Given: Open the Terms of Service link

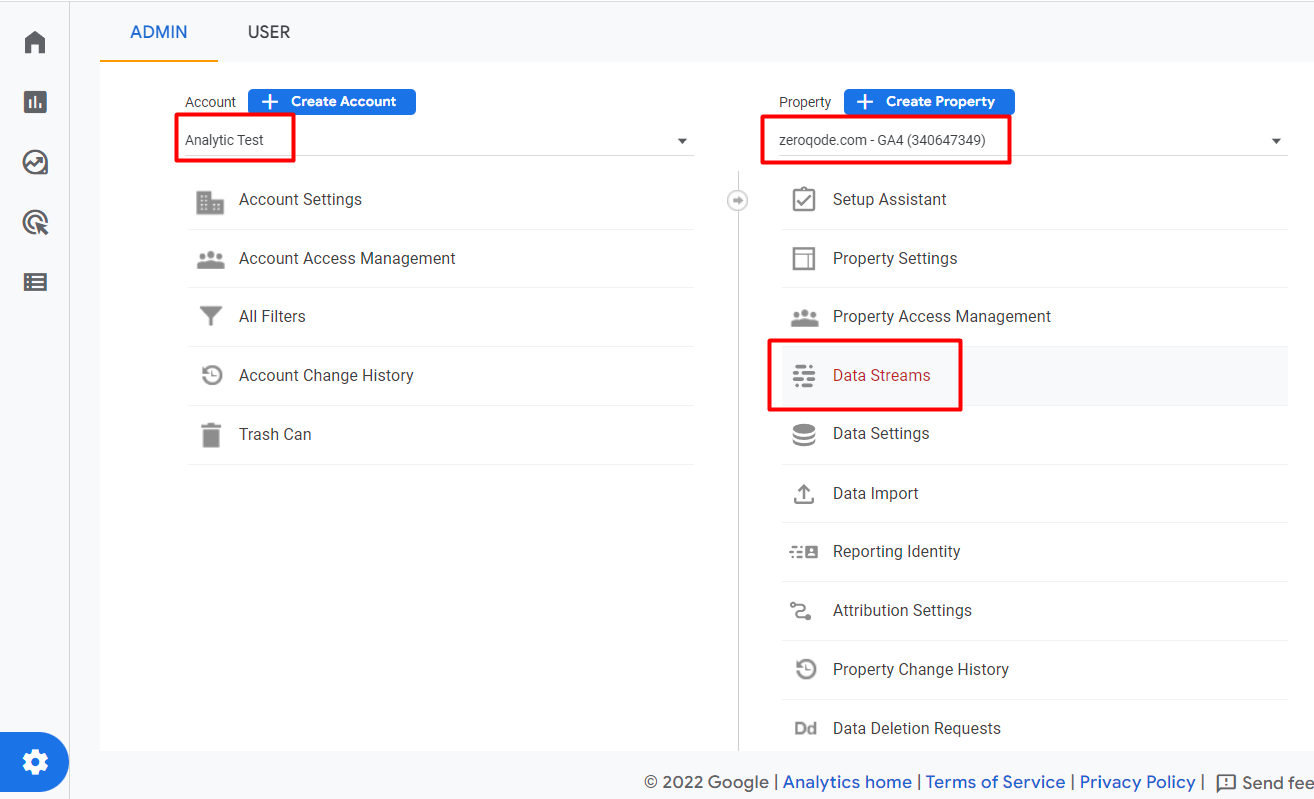Looking at the screenshot, I should [995, 782].
